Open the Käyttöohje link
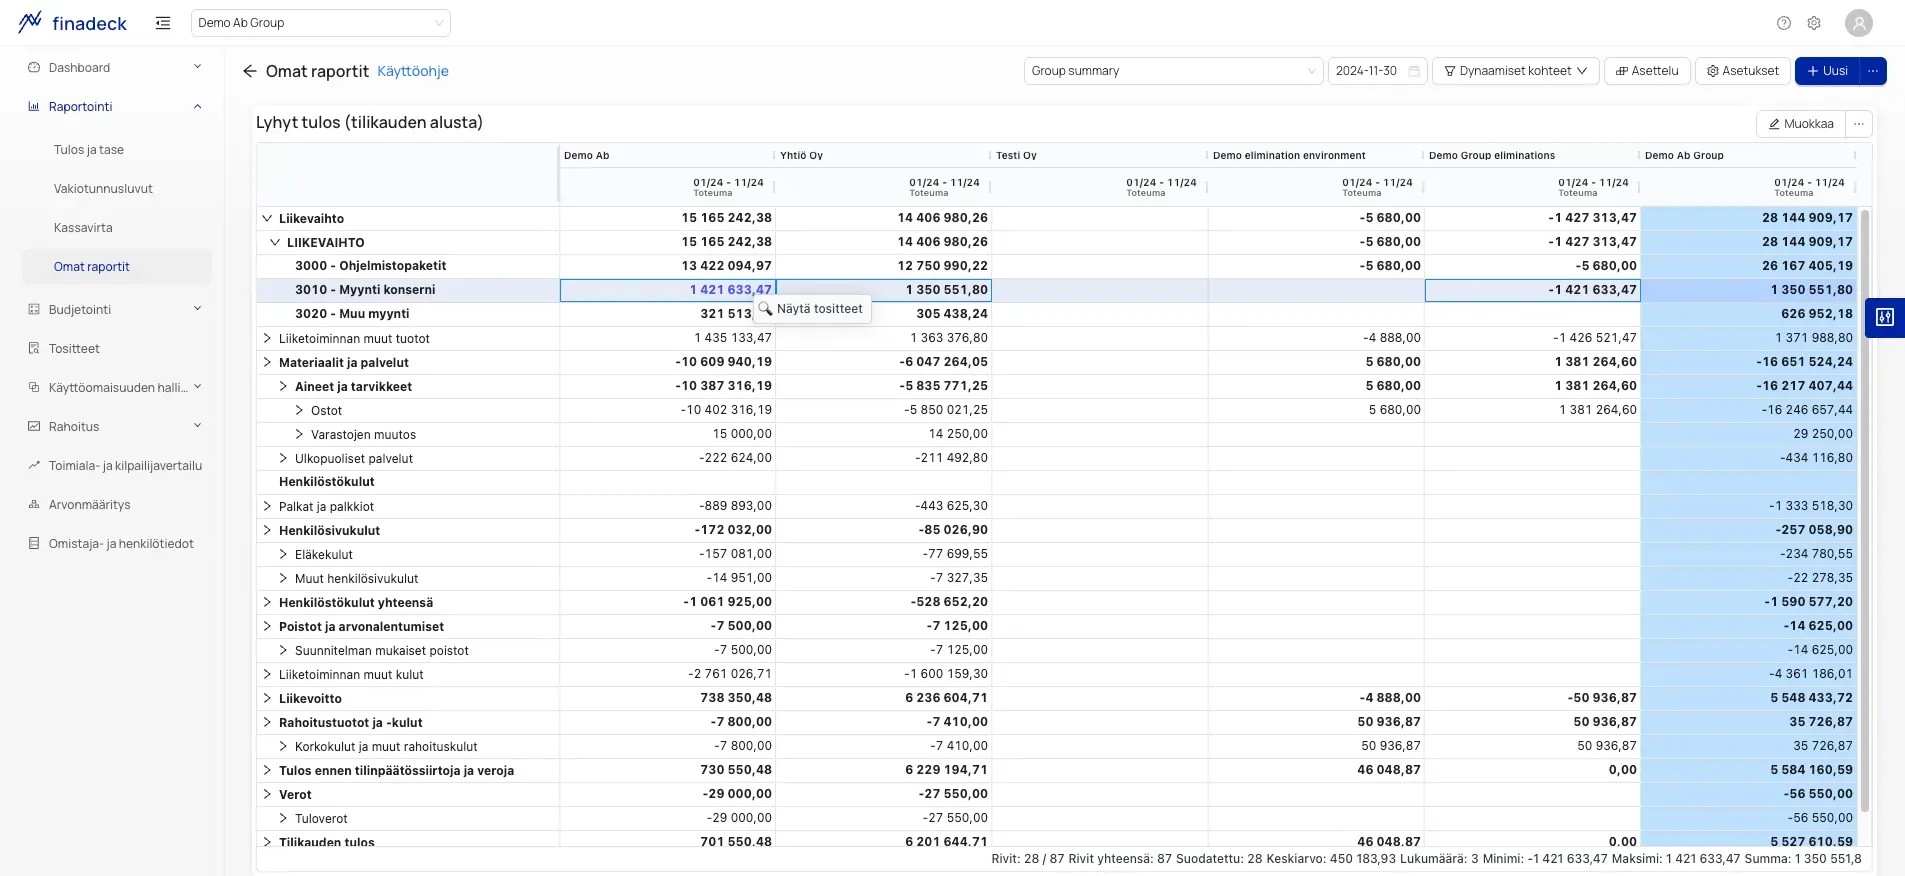 click(x=413, y=71)
